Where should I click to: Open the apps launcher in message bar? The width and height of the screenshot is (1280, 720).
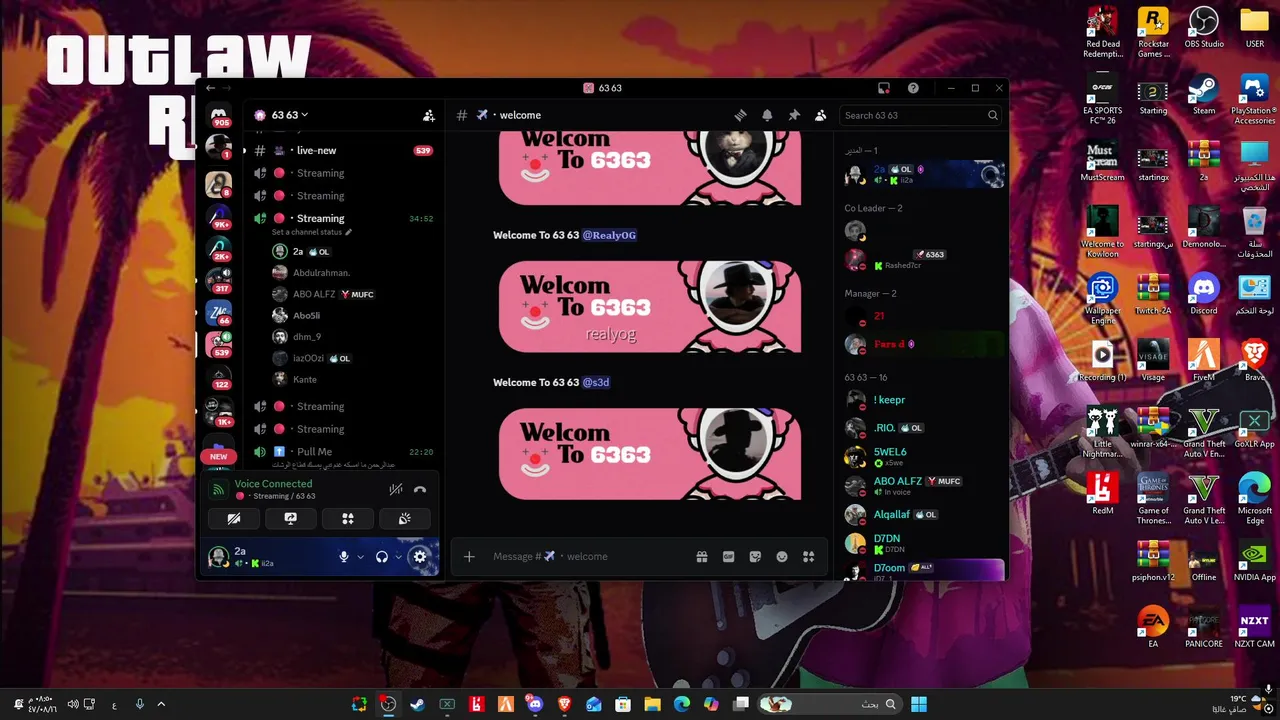pos(809,557)
